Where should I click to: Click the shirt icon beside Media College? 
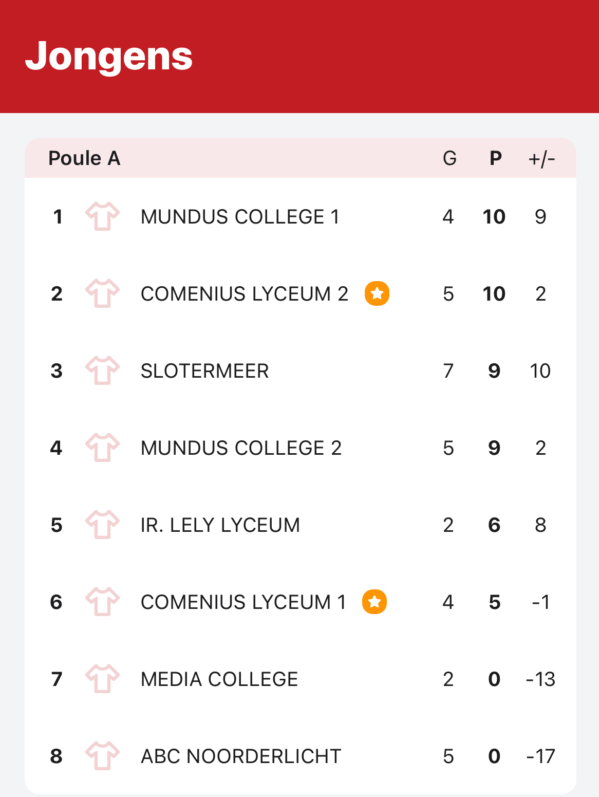point(102,679)
